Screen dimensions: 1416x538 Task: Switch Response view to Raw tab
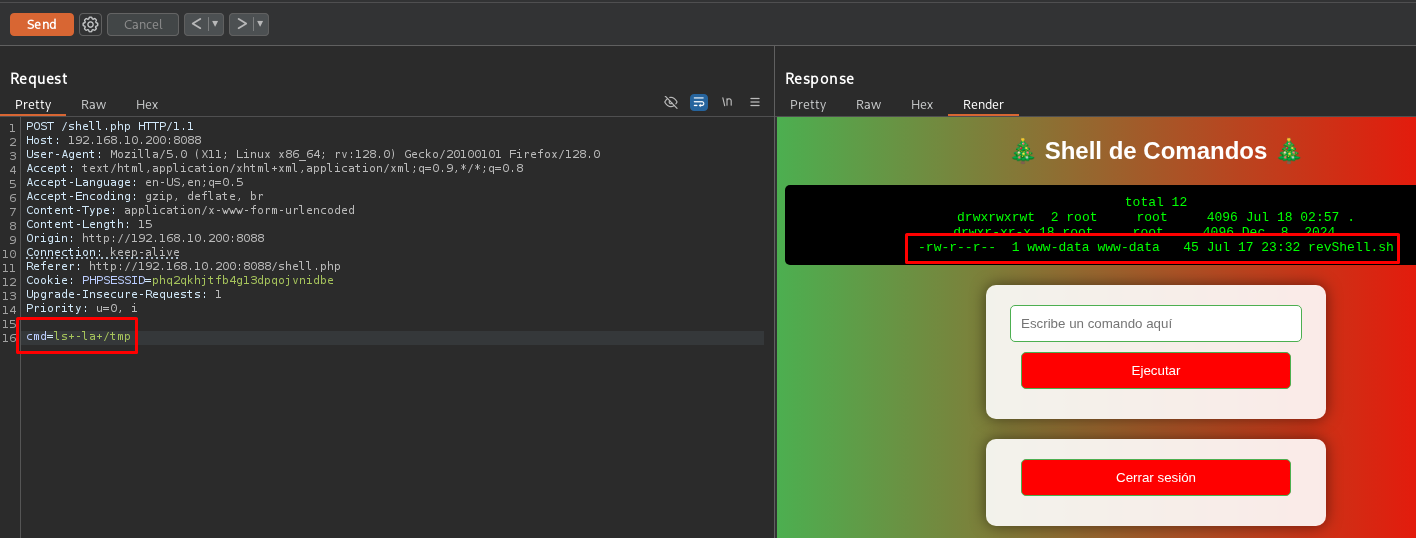[x=868, y=104]
